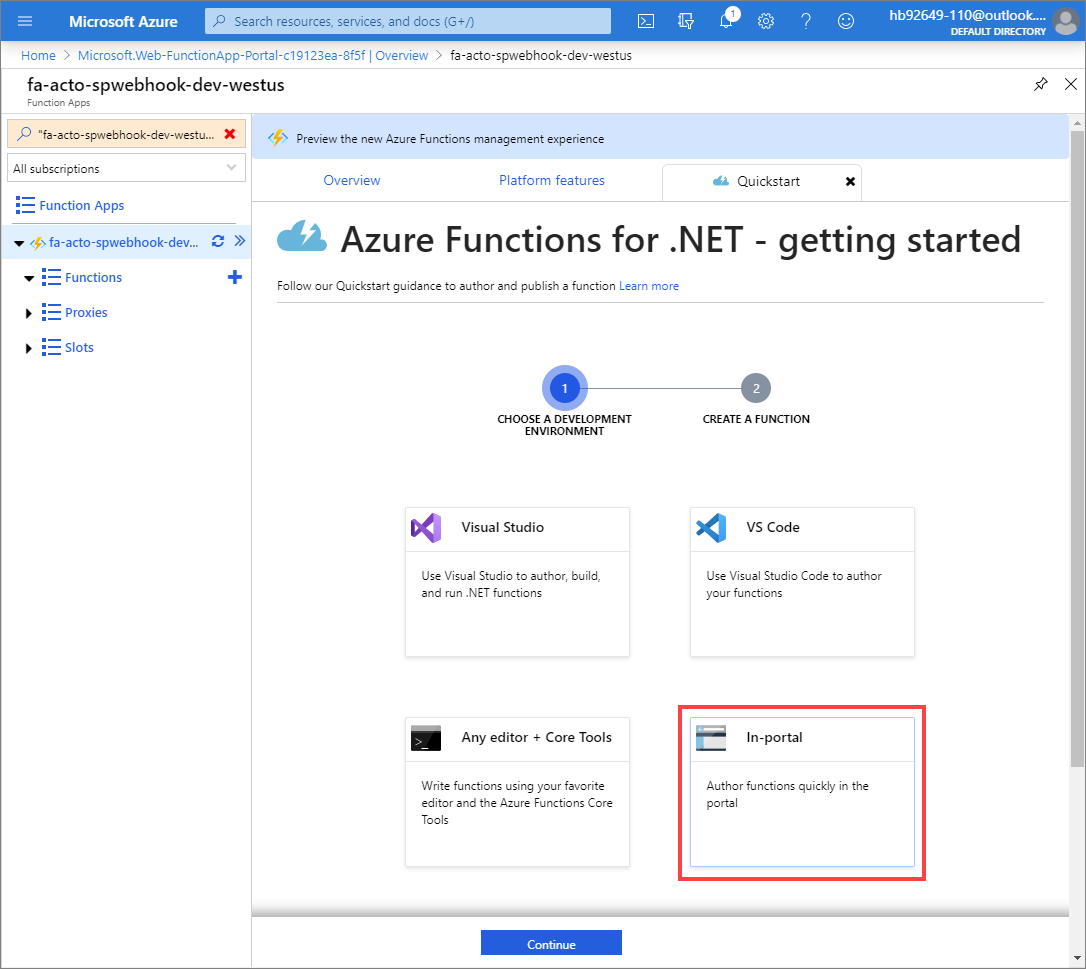Select the Functions item in tree
The height and width of the screenshot is (969, 1086).
point(94,277)
